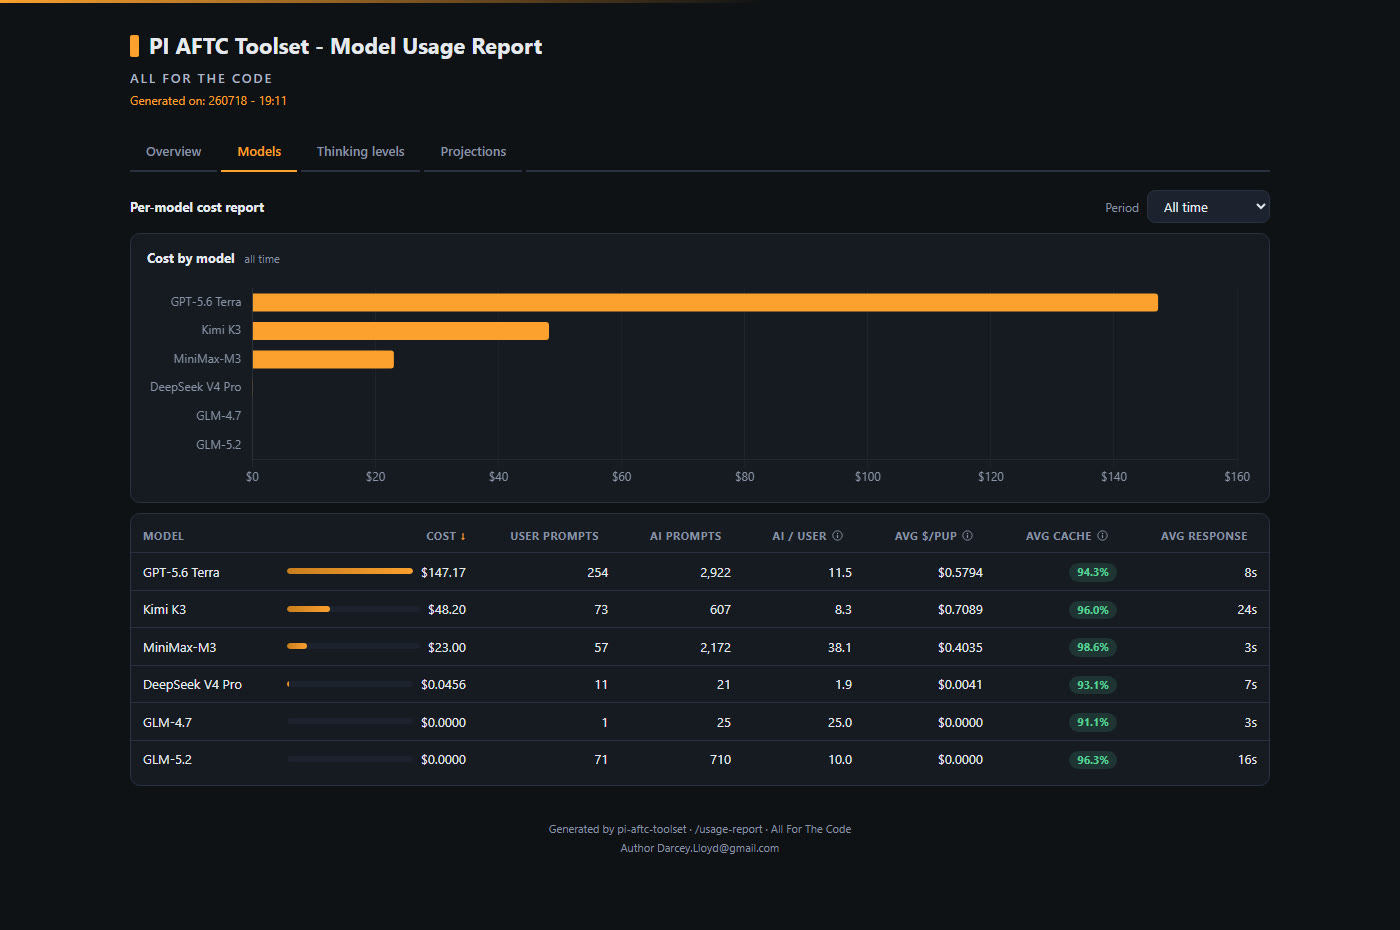The image size is (1400, 930).
Task: Click the 38.1 AI per user value
Action: pyautogui.click(x=840, y=648)
